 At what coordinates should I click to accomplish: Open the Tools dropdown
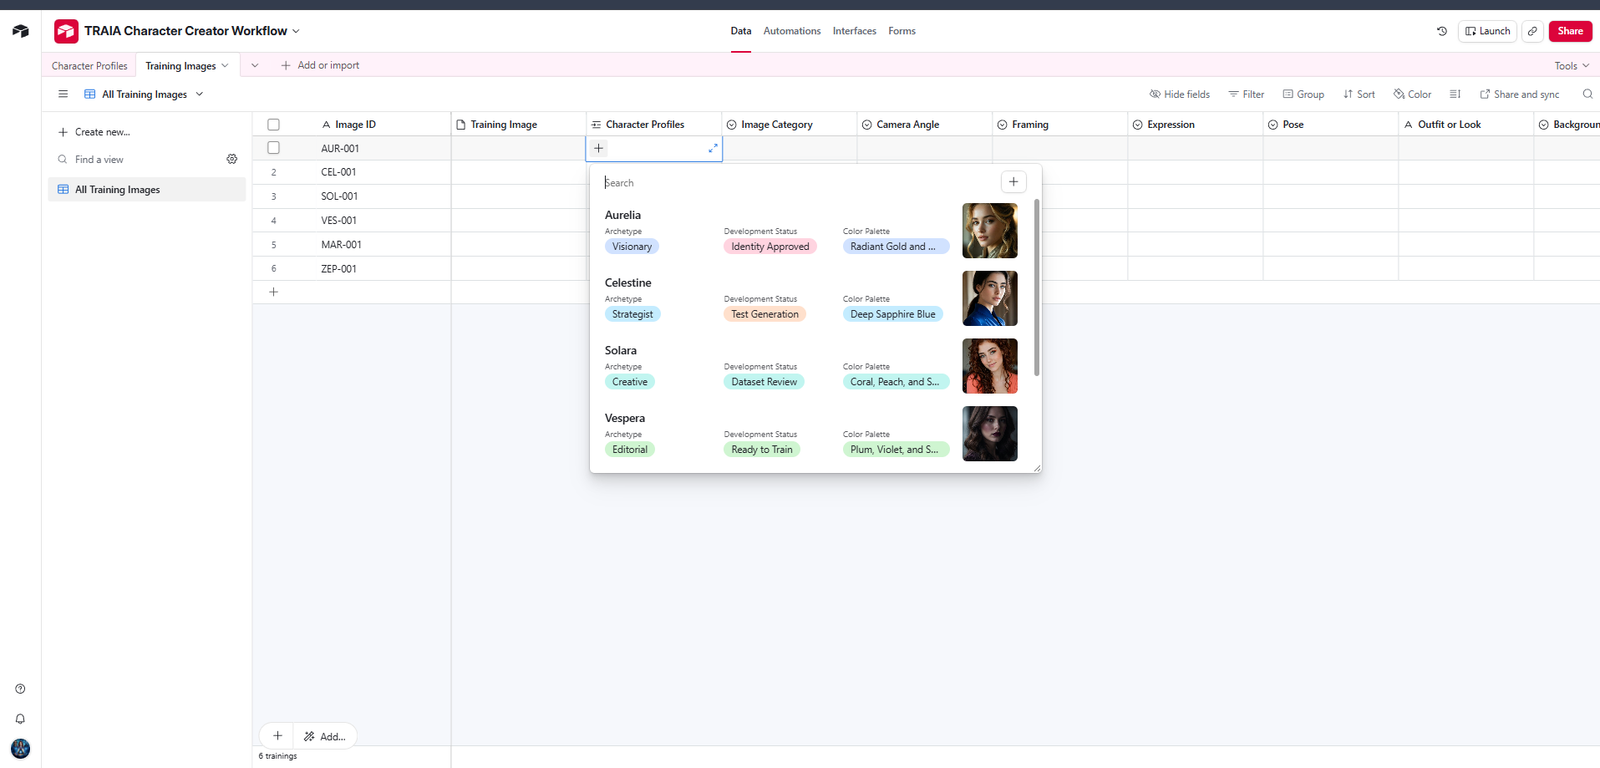[x=1572, y=66]
